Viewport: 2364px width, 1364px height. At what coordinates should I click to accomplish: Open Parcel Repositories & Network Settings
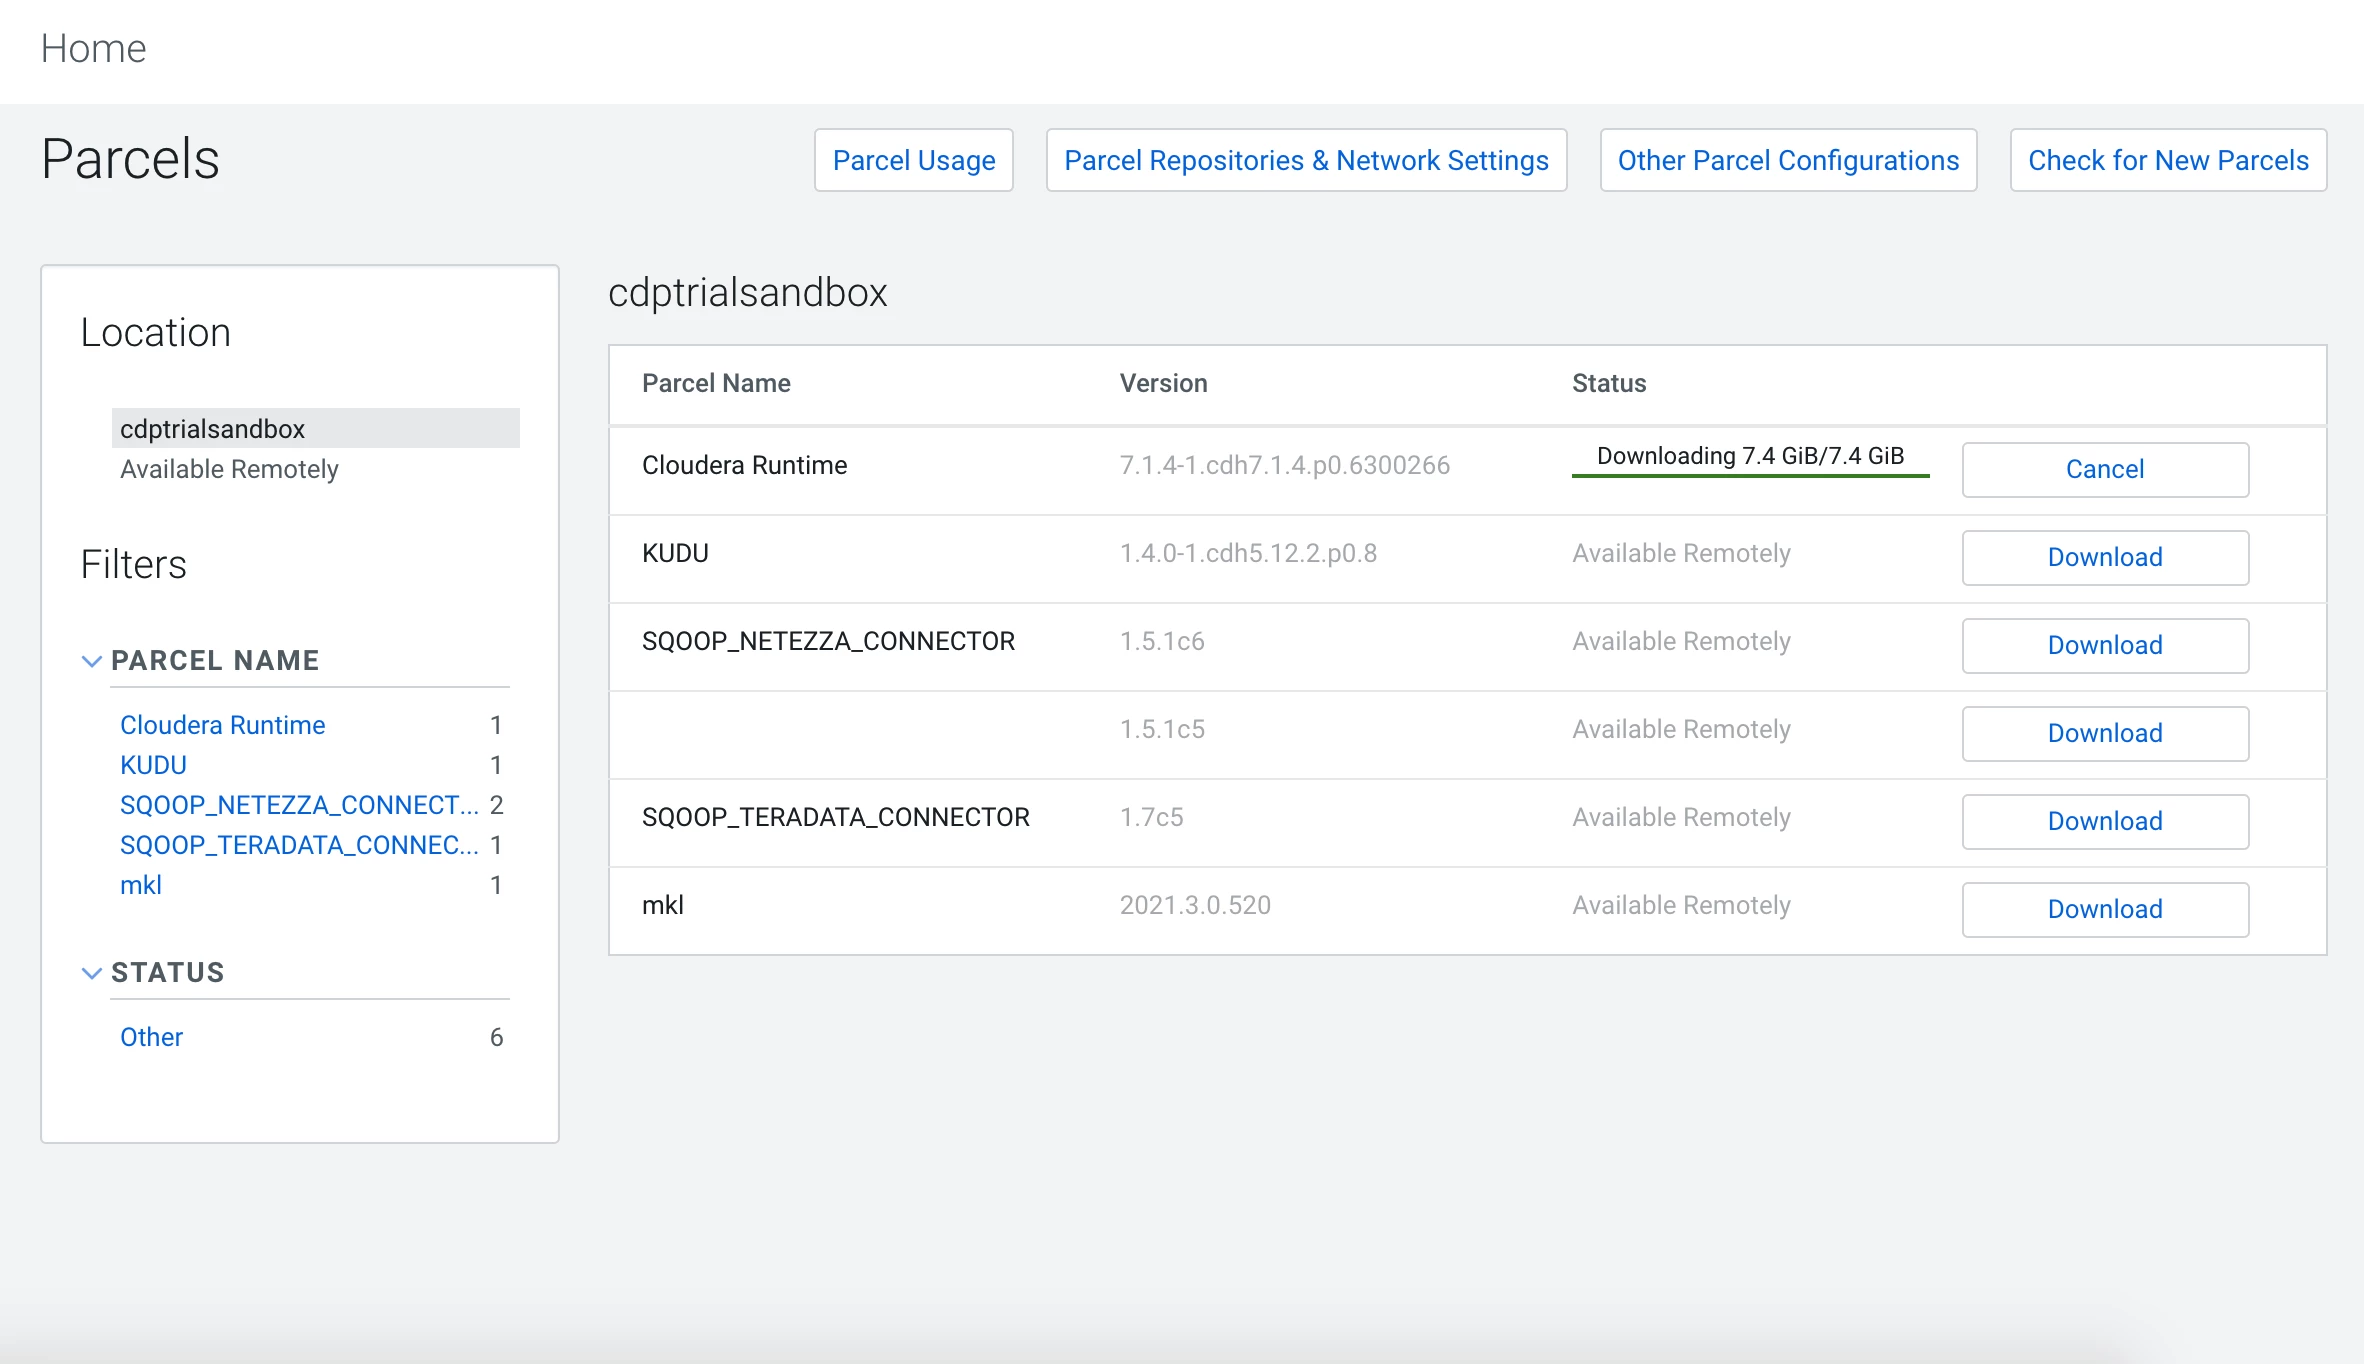click(1306, 160)
